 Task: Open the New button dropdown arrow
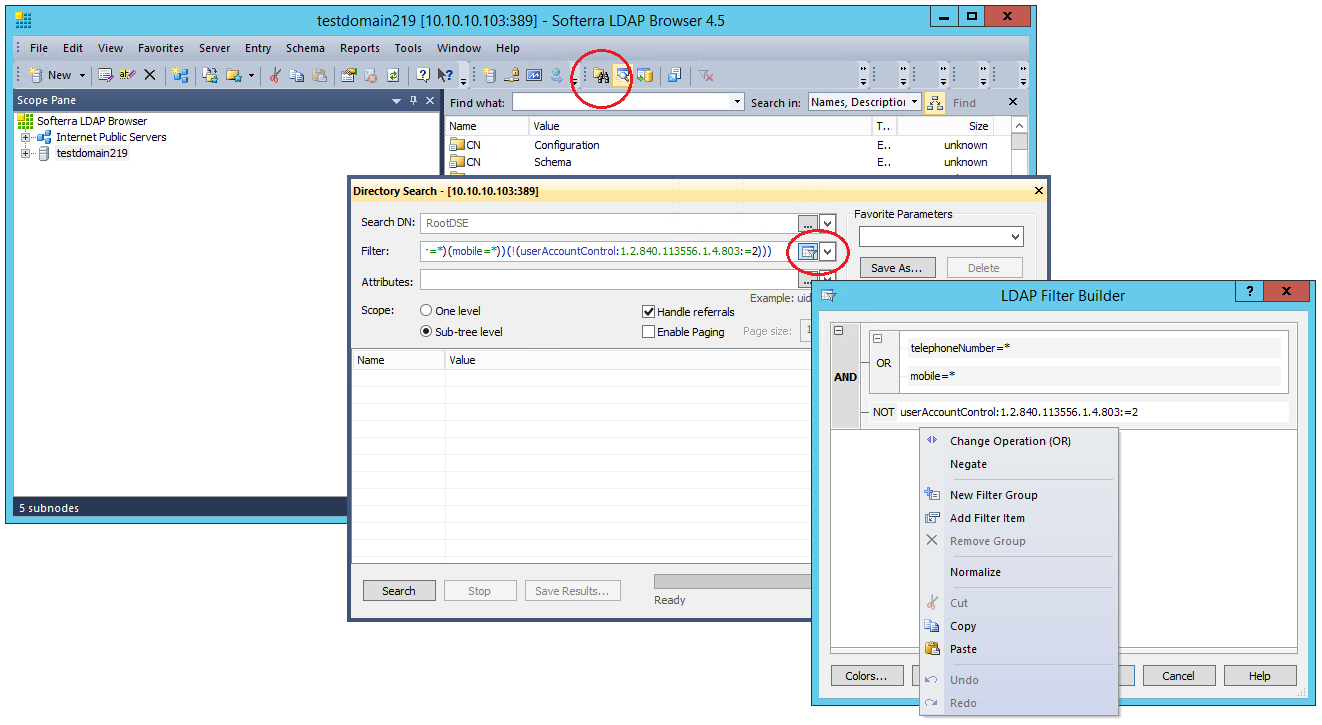pyautogui.click(x=81, y=75)
